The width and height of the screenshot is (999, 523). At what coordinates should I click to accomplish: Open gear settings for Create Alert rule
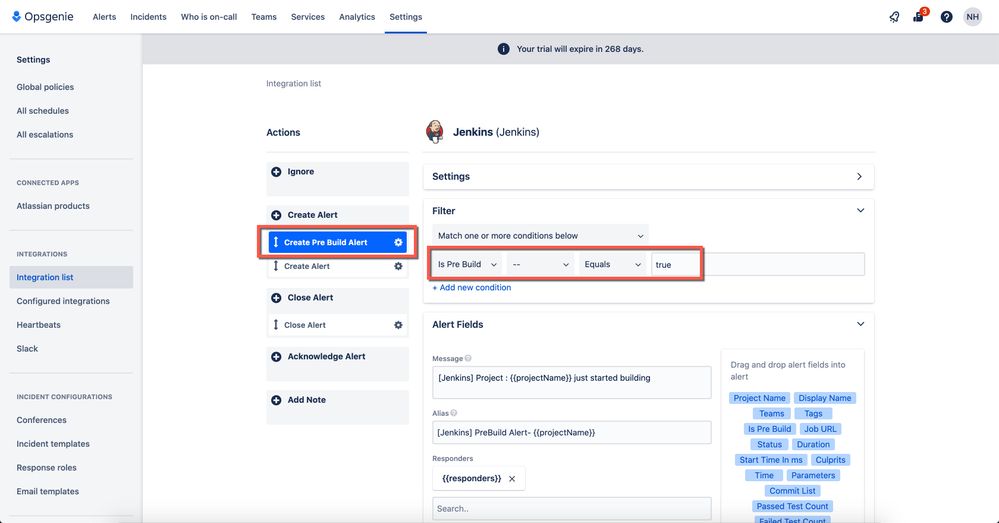tap(398, 266)
